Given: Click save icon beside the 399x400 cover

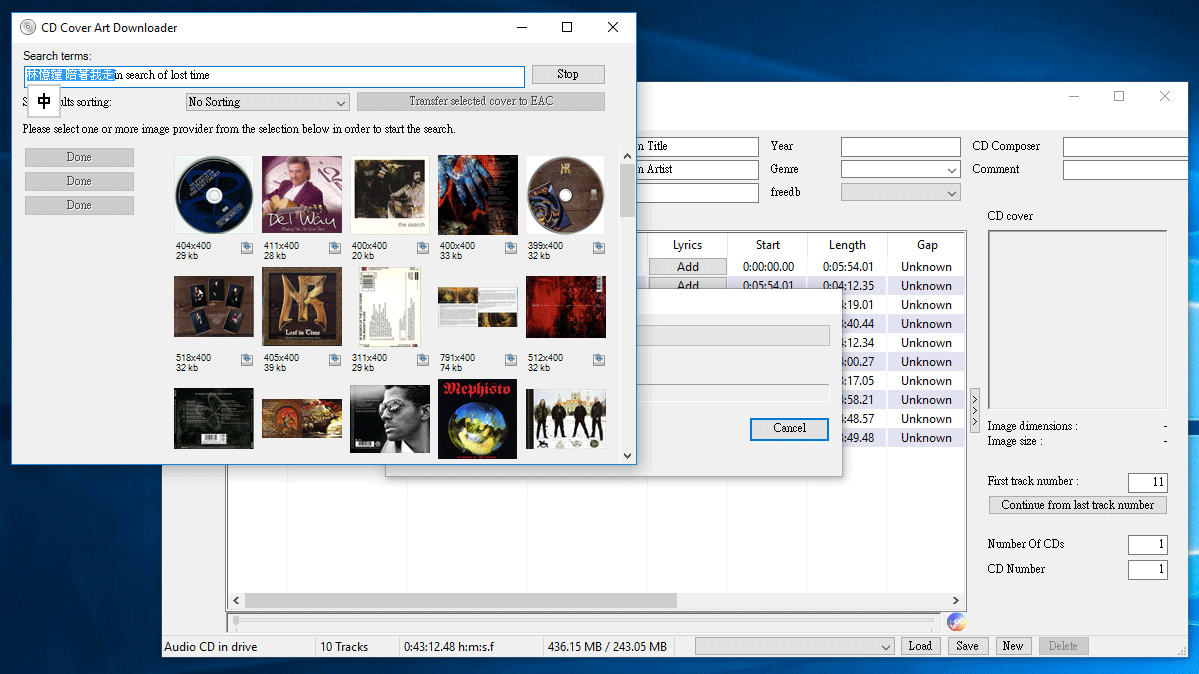Looking at the screenshot, I should (x=599, y=248).
